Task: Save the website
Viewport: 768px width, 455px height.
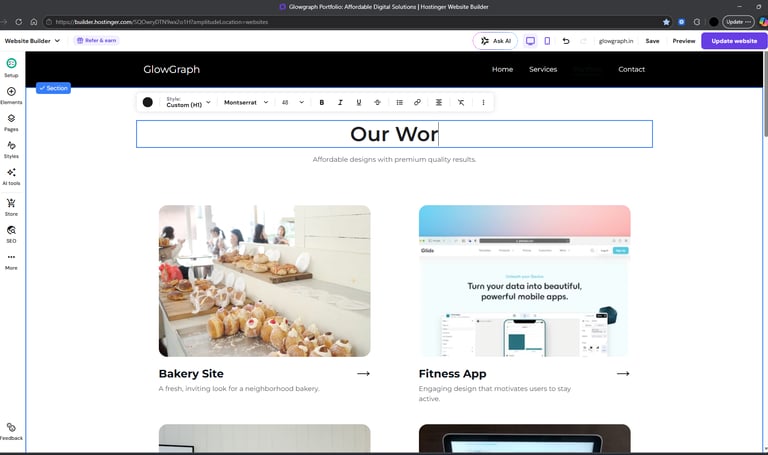Action: tap(652, 41)
